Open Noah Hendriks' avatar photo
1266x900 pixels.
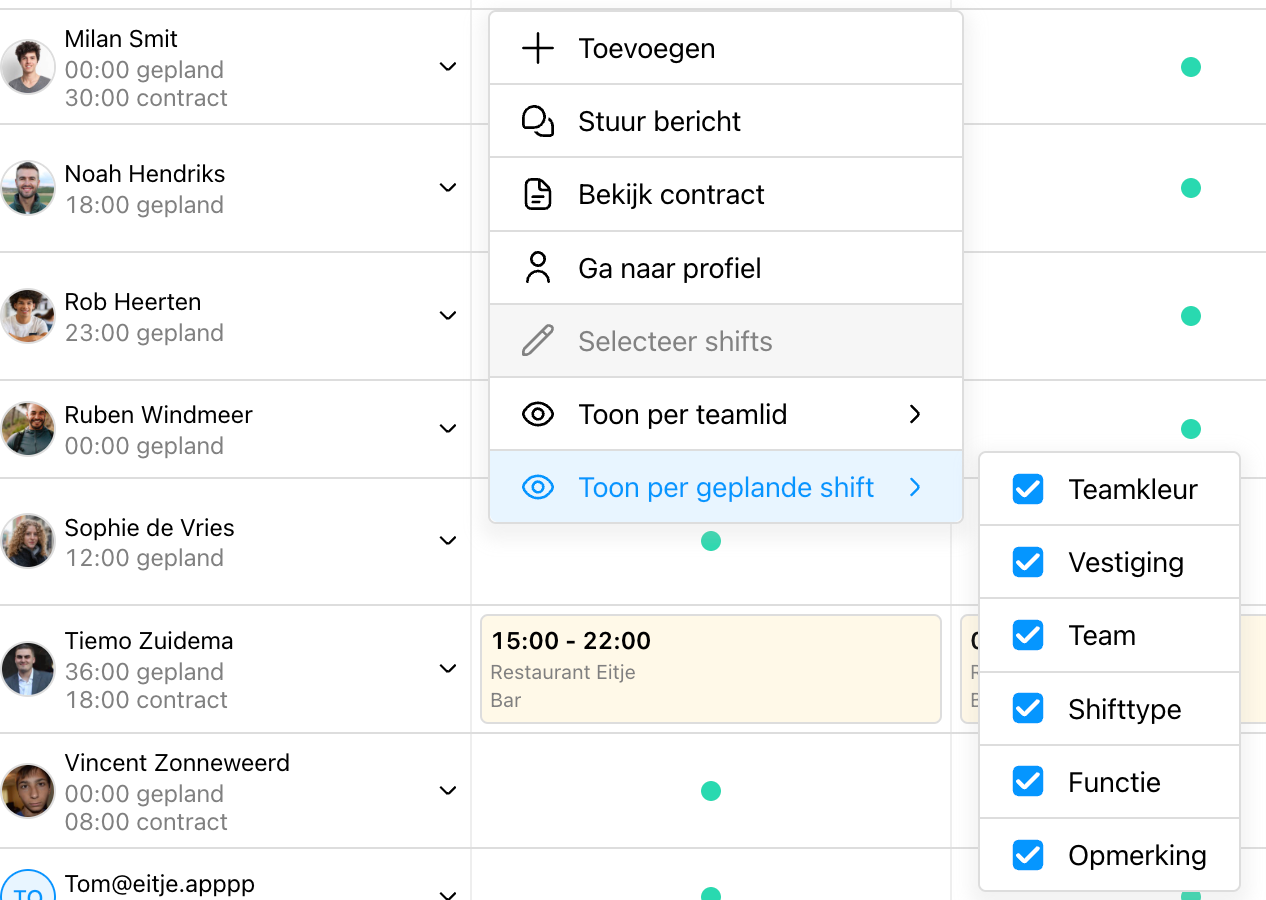[28, 188]
